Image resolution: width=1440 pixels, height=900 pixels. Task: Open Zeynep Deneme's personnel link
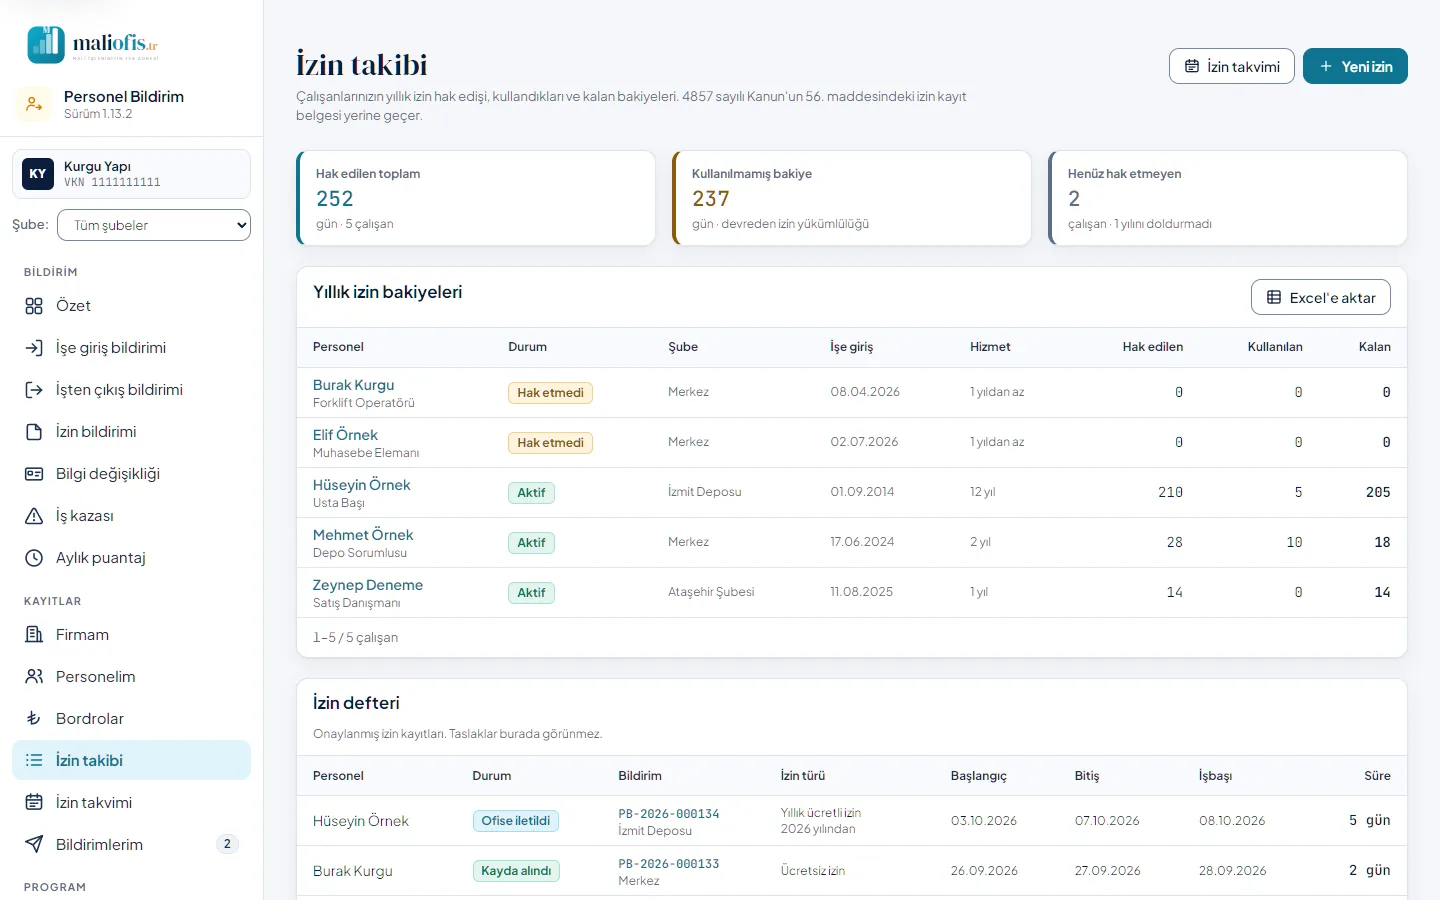tap(368, 585)
